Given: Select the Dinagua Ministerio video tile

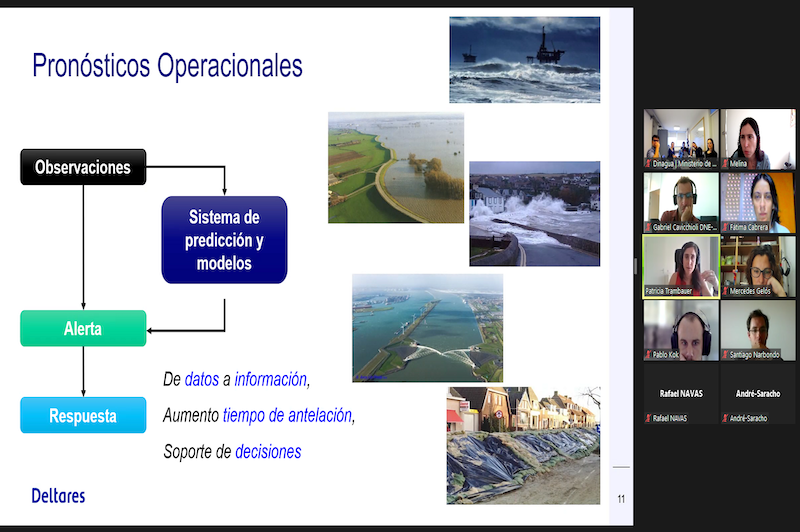Looking at the screenshot, I should tap(681, 139).
